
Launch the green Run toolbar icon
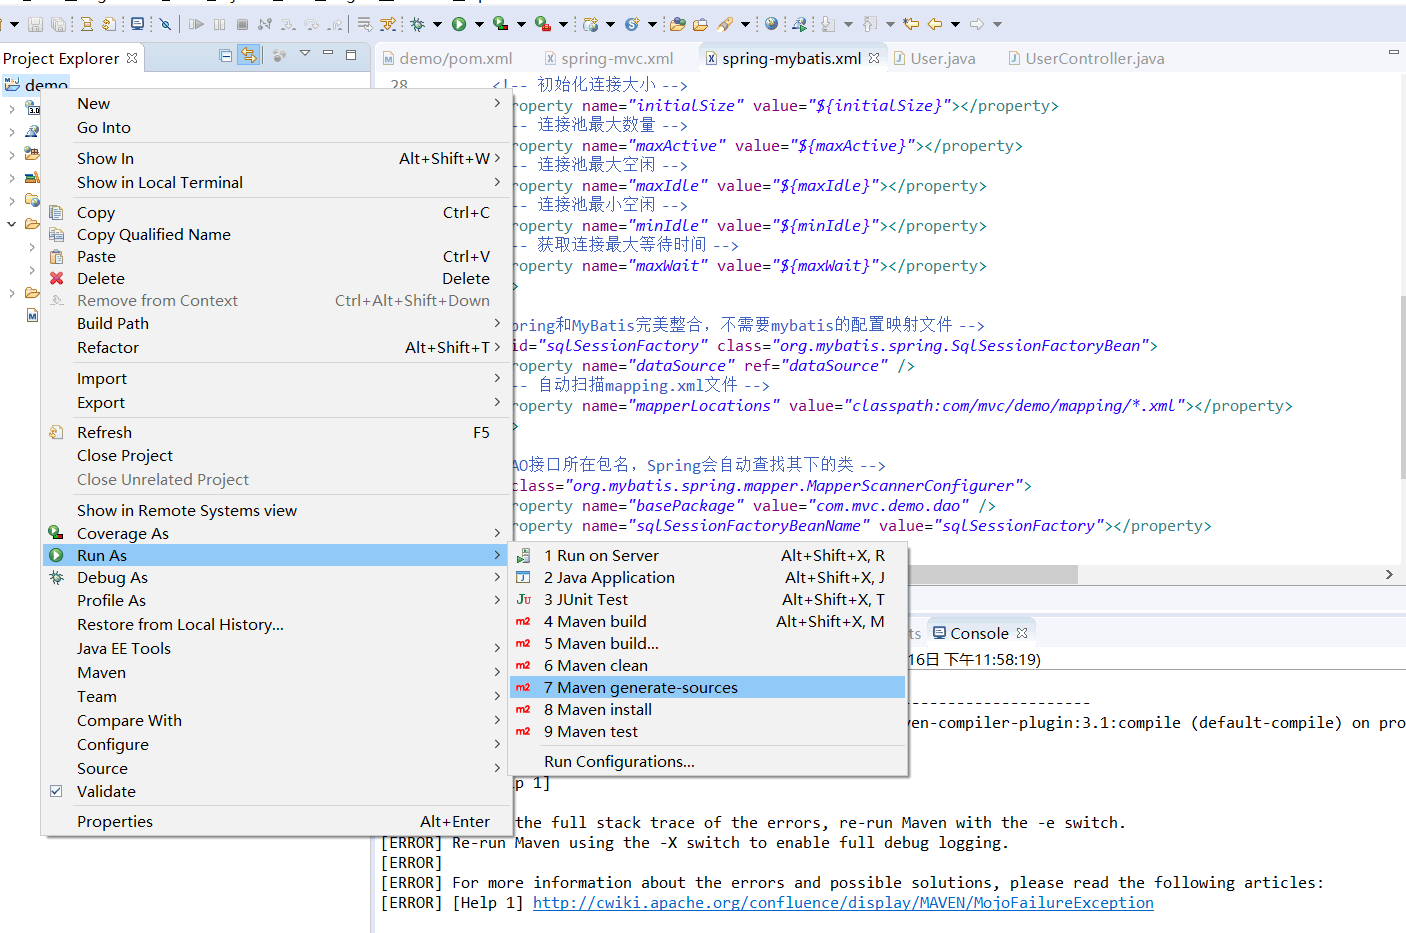pos(458,23)
